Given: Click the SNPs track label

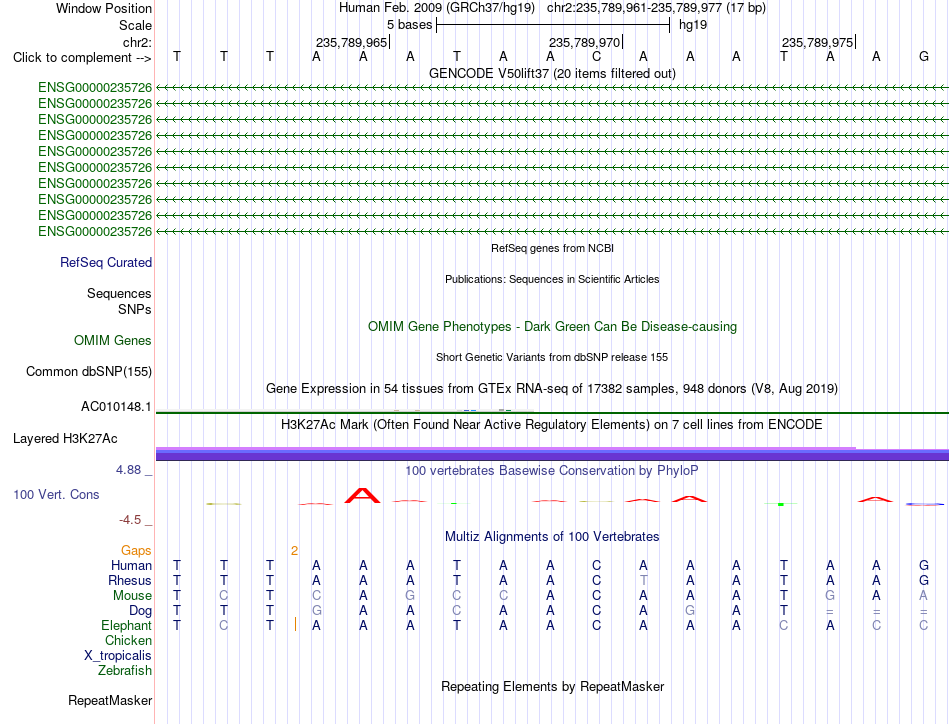Looking at the screenshot, I should tap(135, 309).
